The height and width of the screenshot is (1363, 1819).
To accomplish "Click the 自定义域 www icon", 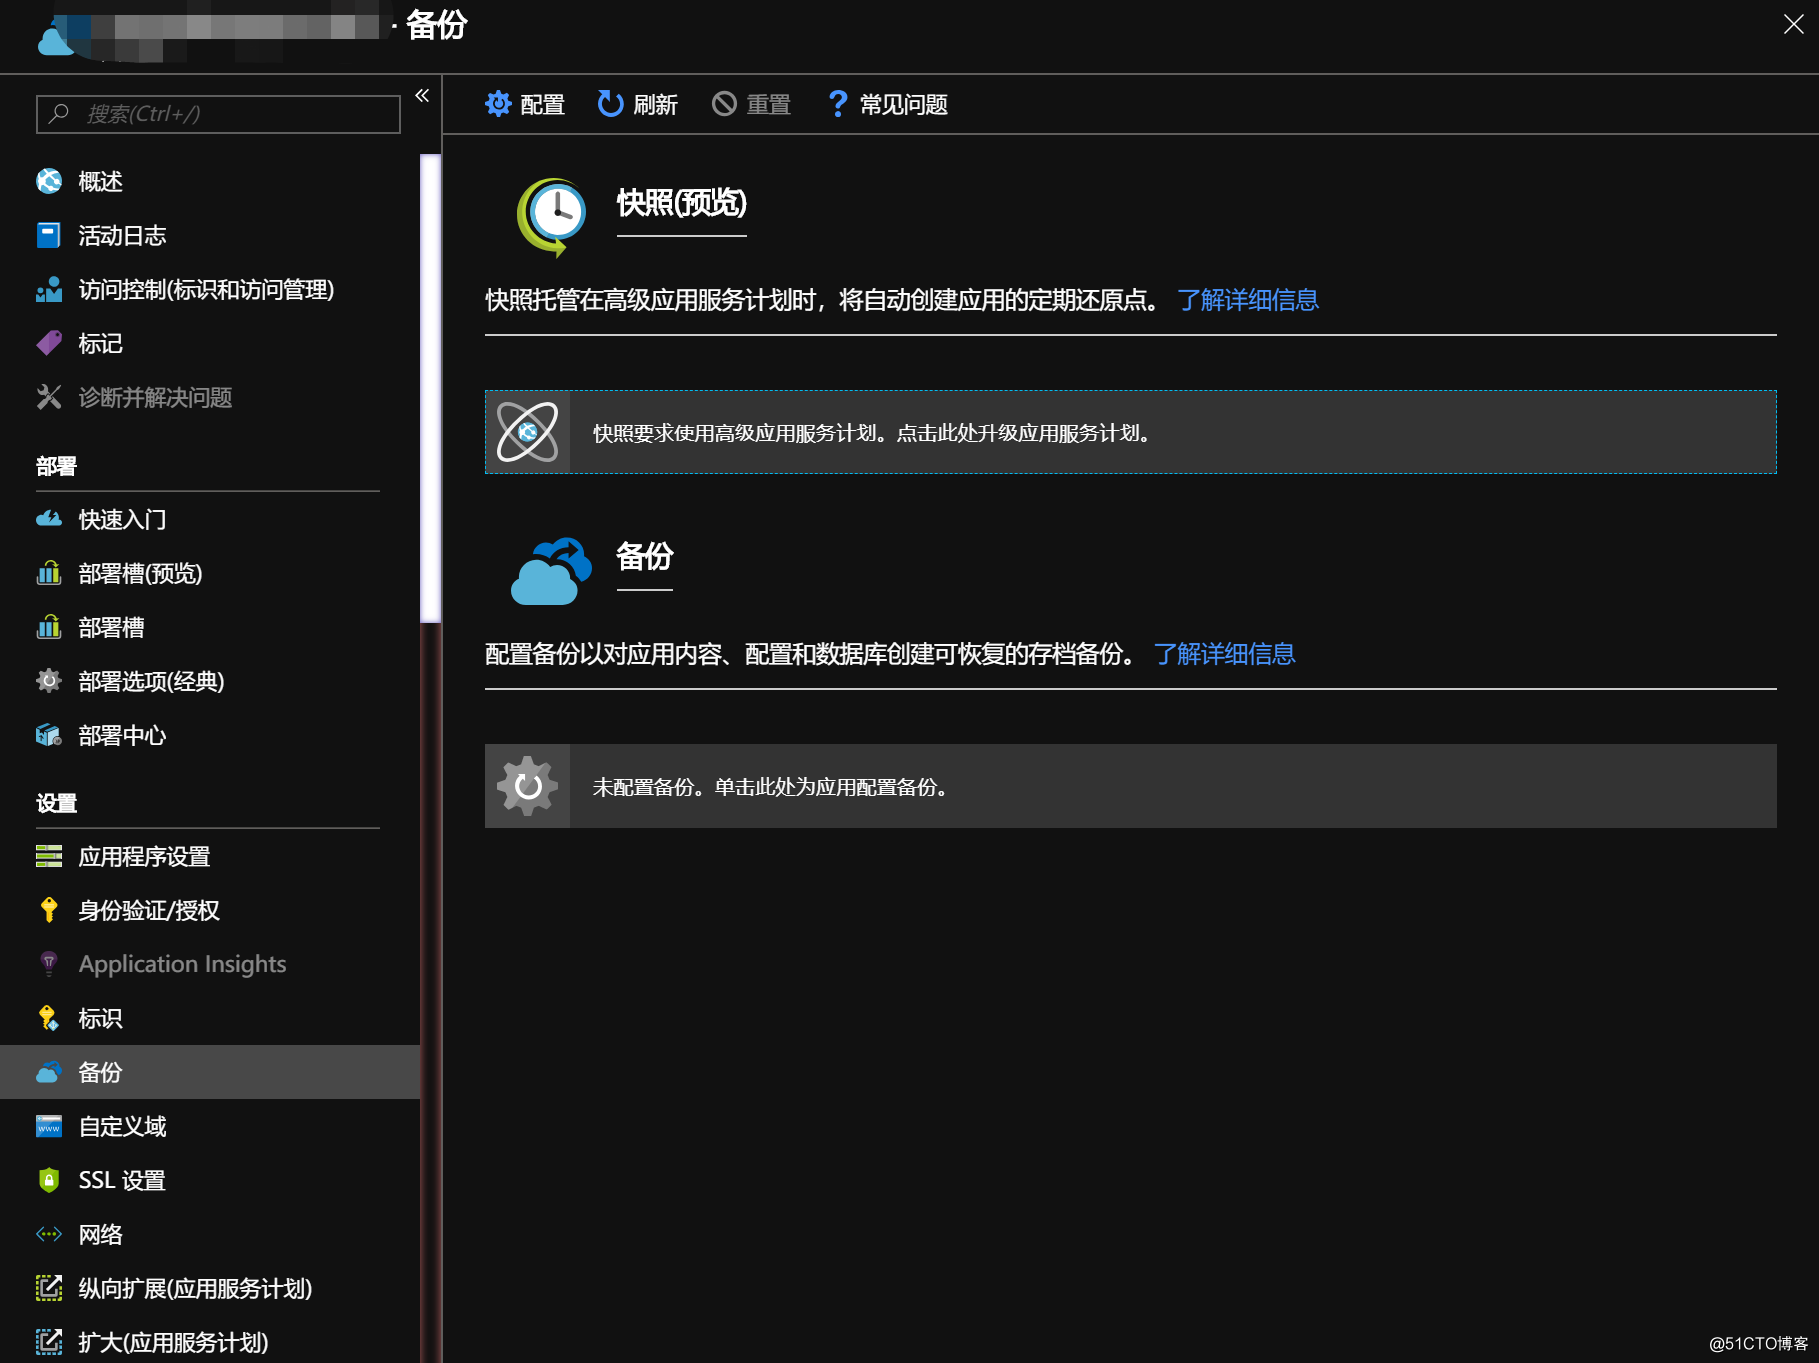I will [x=49, y=1126].
